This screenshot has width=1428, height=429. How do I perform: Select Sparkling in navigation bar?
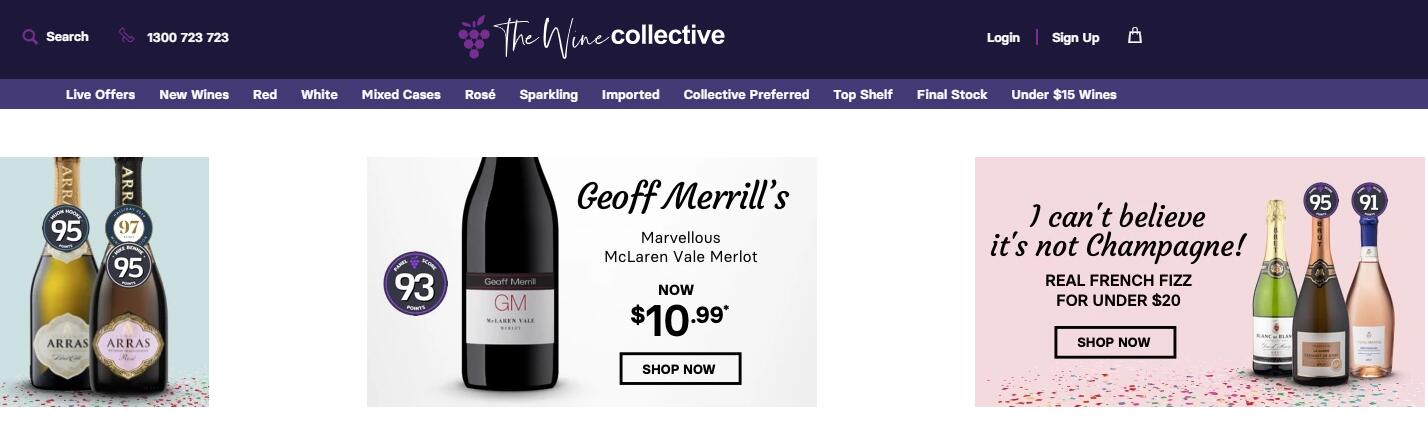pyautogui.click(x=548, y=95)
